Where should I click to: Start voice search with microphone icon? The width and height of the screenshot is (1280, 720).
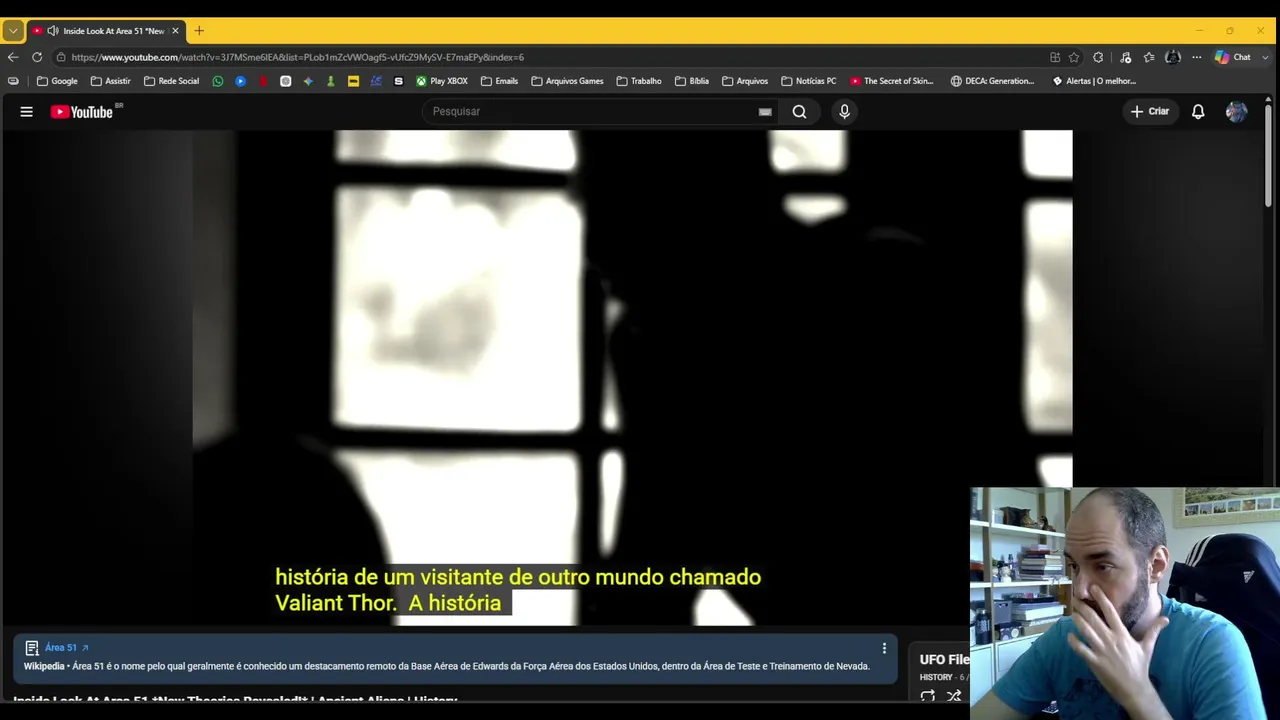[x=844, y=112]
